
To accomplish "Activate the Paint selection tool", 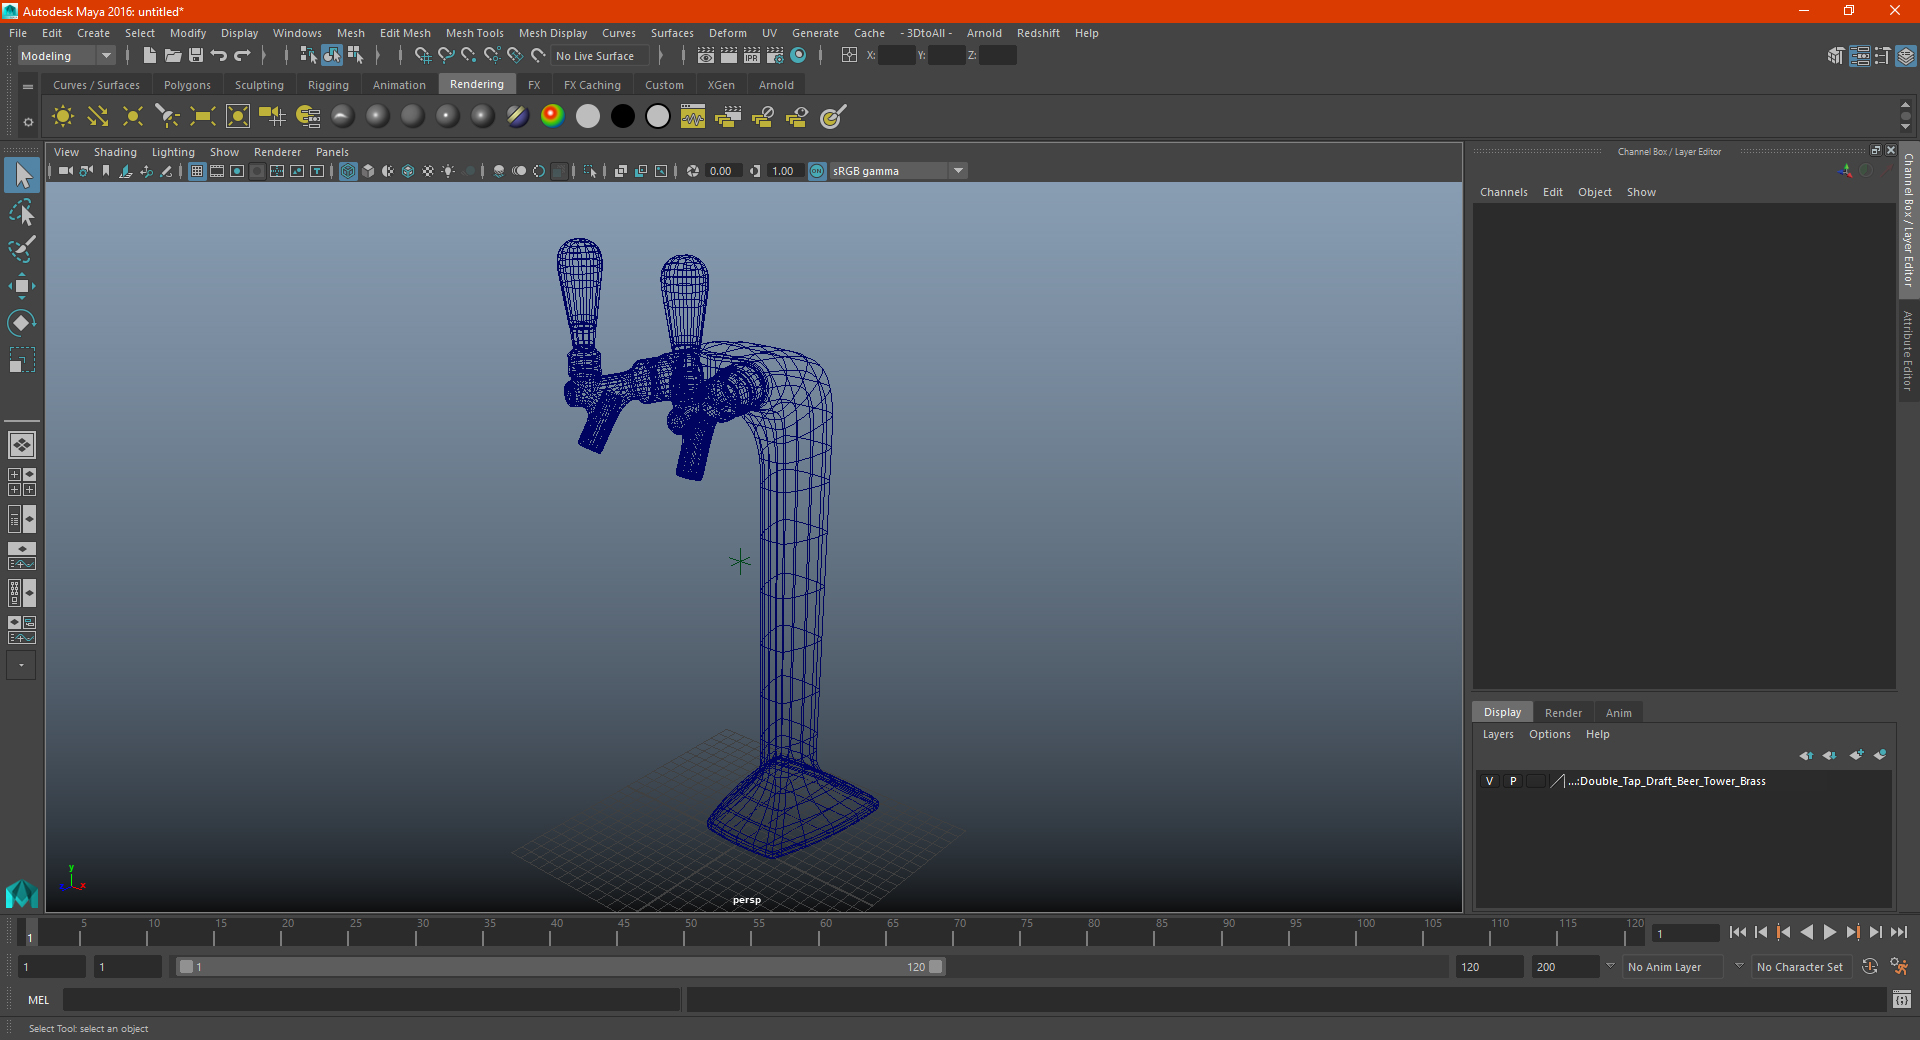I will point(22,249).
